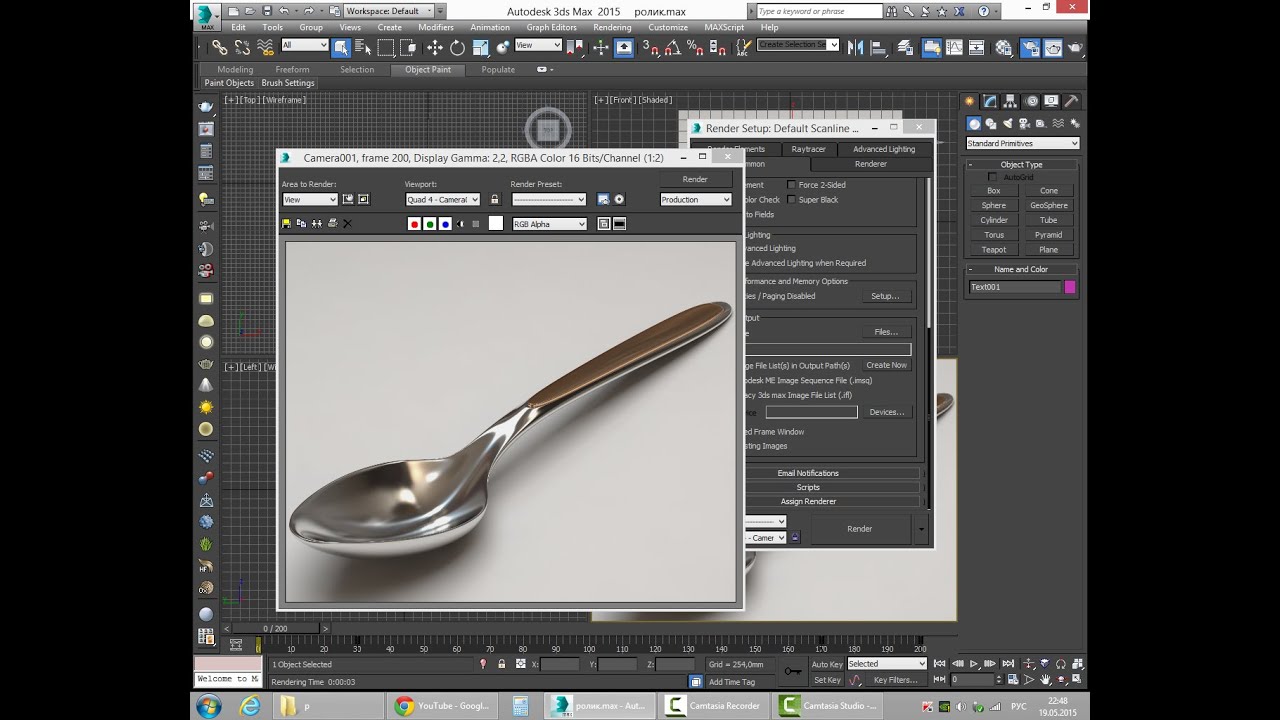
Task: Click the magenta object color swatch
Action: 1070,287
